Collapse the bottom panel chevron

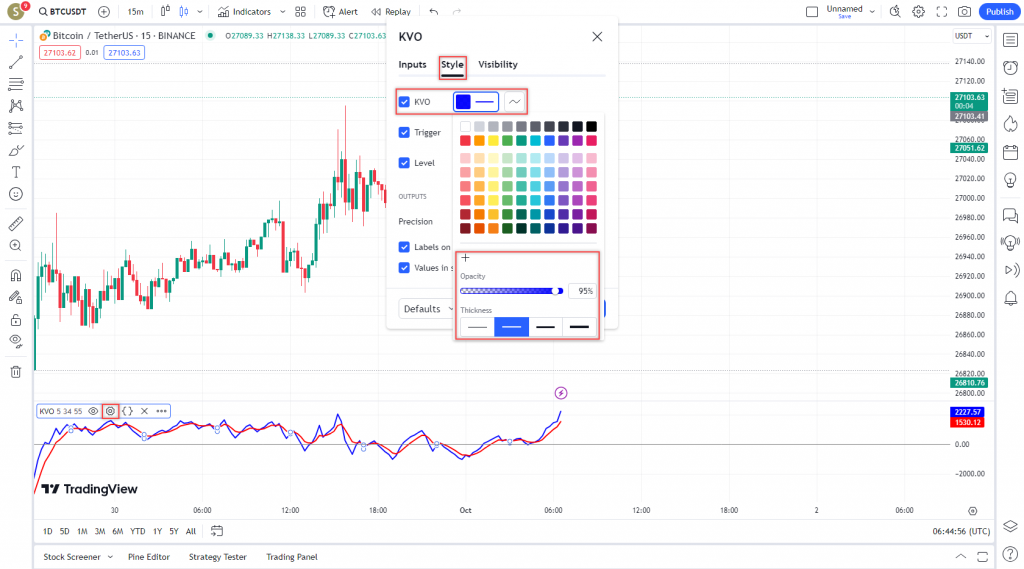(961, 557)
